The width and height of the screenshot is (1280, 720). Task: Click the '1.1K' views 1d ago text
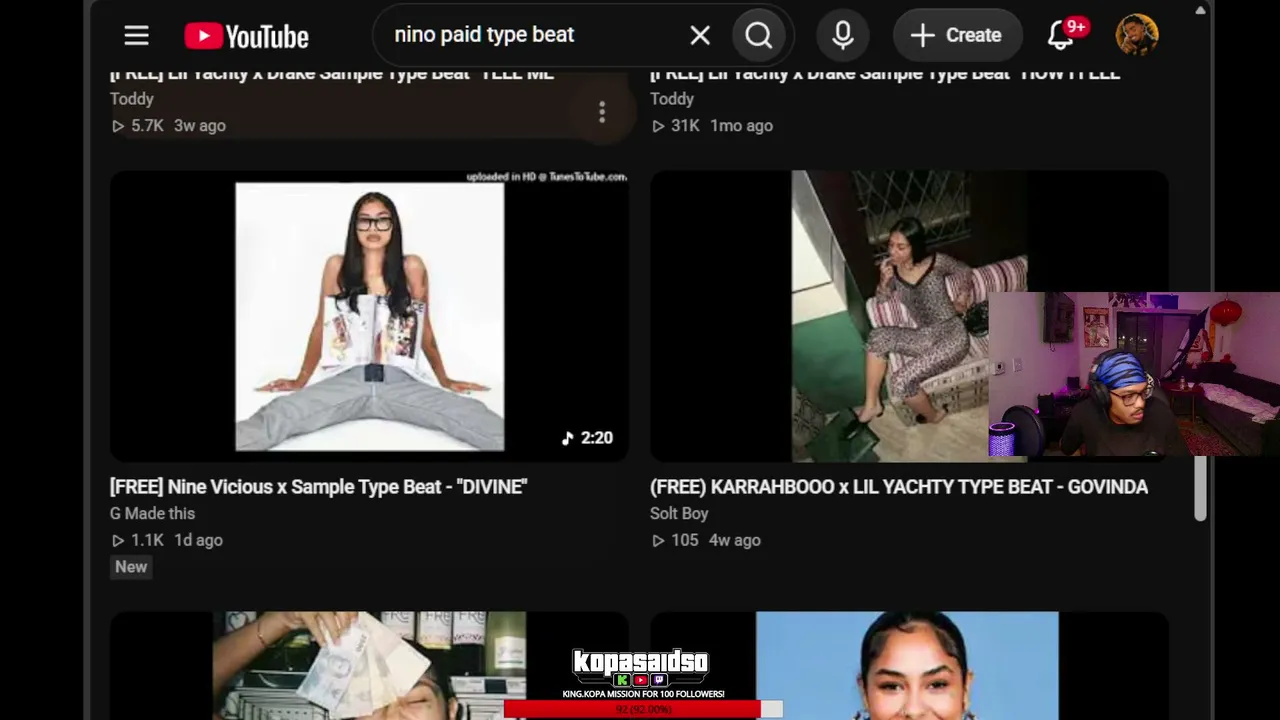pos(167,540)
